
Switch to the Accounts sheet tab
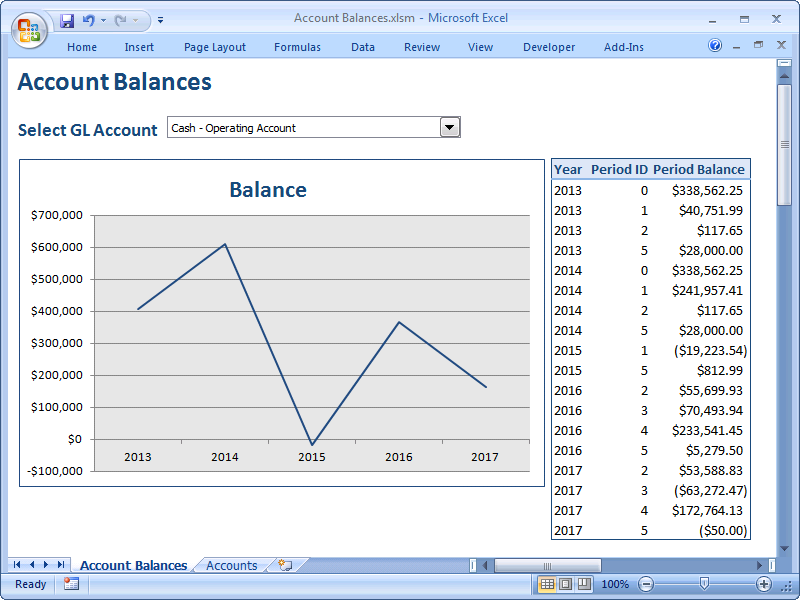(231, 565)
